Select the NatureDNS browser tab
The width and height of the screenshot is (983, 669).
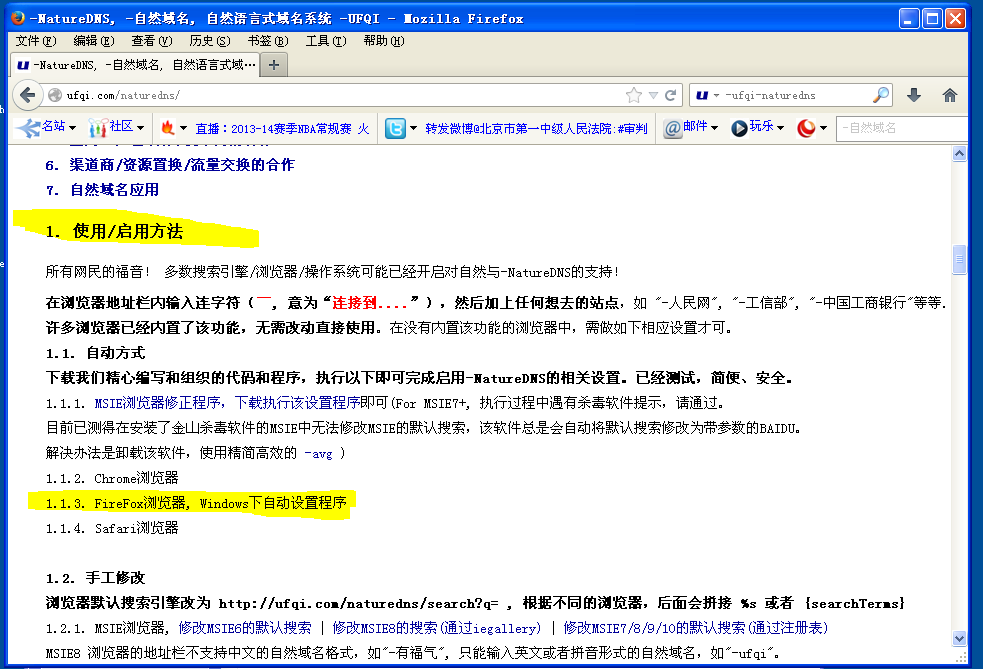(x=135, y=64)
